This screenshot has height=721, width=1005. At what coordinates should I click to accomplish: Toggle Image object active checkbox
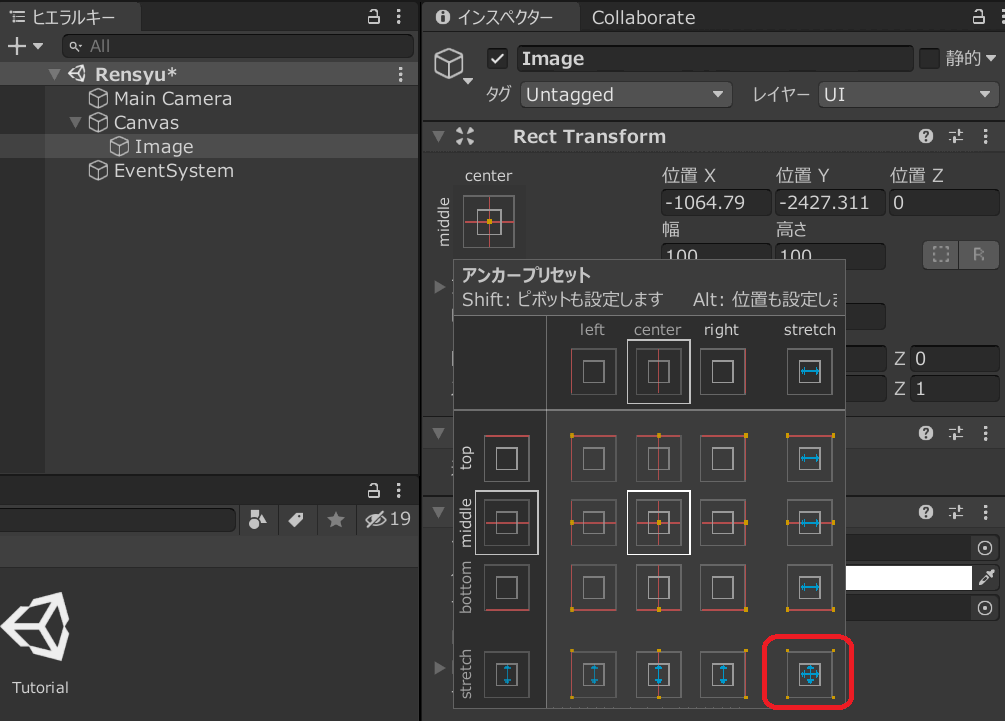497,59
